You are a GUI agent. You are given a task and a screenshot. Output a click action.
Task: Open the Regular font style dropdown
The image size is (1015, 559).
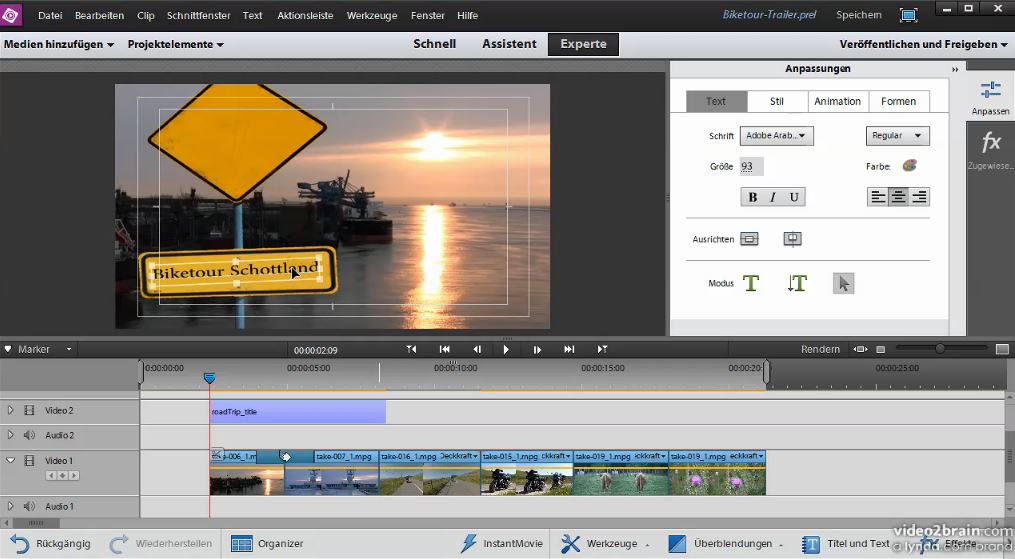(x=897, y=135)
